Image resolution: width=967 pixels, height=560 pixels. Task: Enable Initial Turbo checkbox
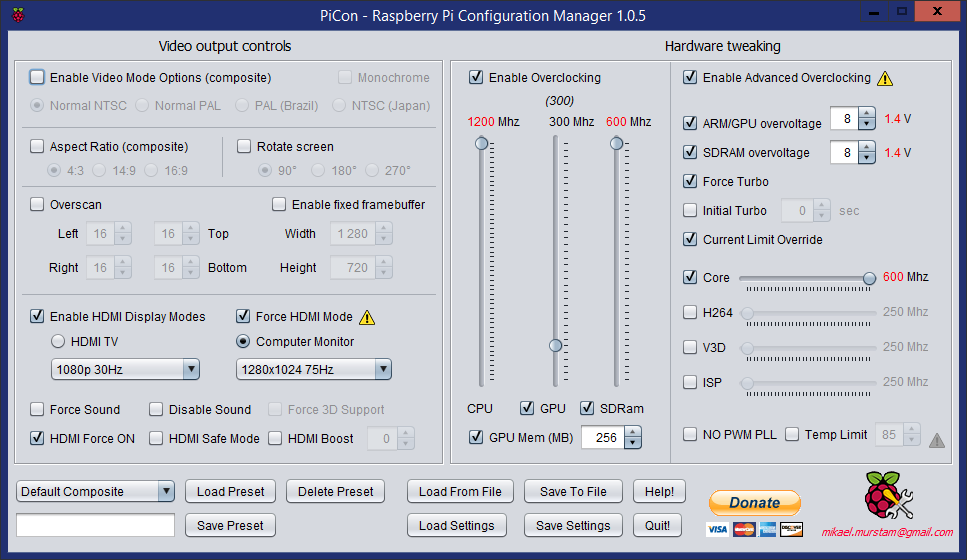[x=690, y=210]
